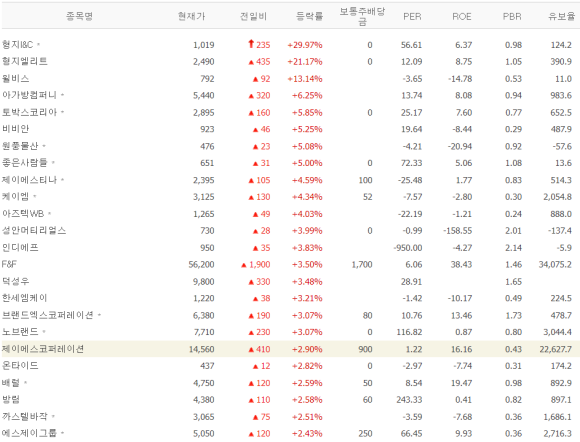Image resolution: width=580 pixels, height=442 pixels.
Task: Open the 형지엘리트 stock page
Action: tap(25, 61)
